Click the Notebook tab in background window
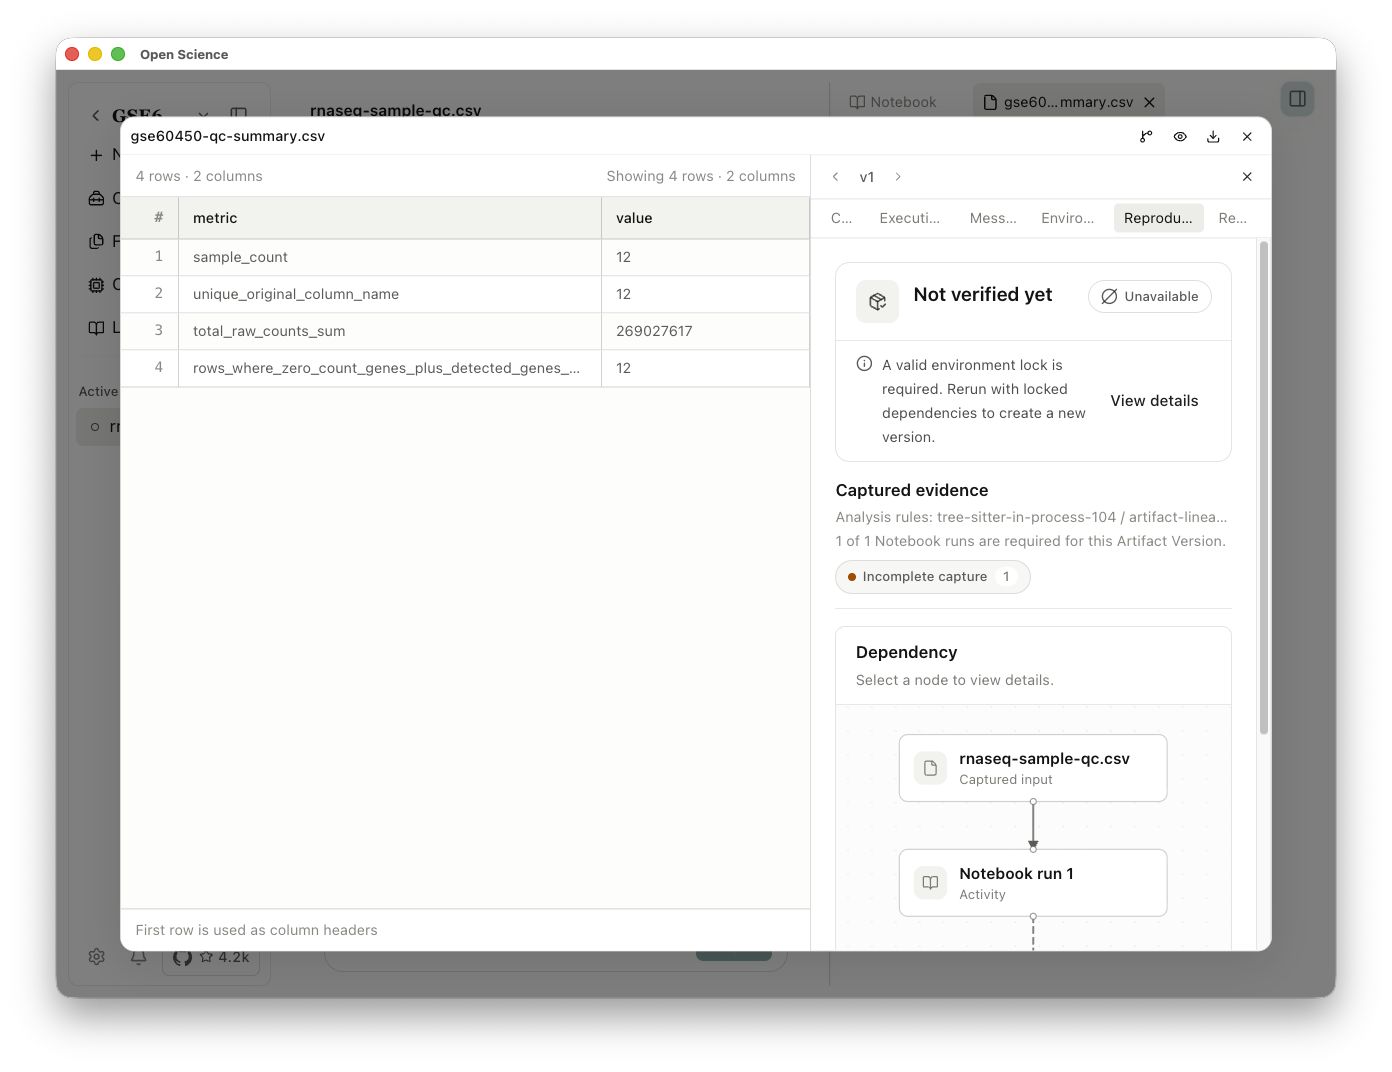 click(893, 102)
